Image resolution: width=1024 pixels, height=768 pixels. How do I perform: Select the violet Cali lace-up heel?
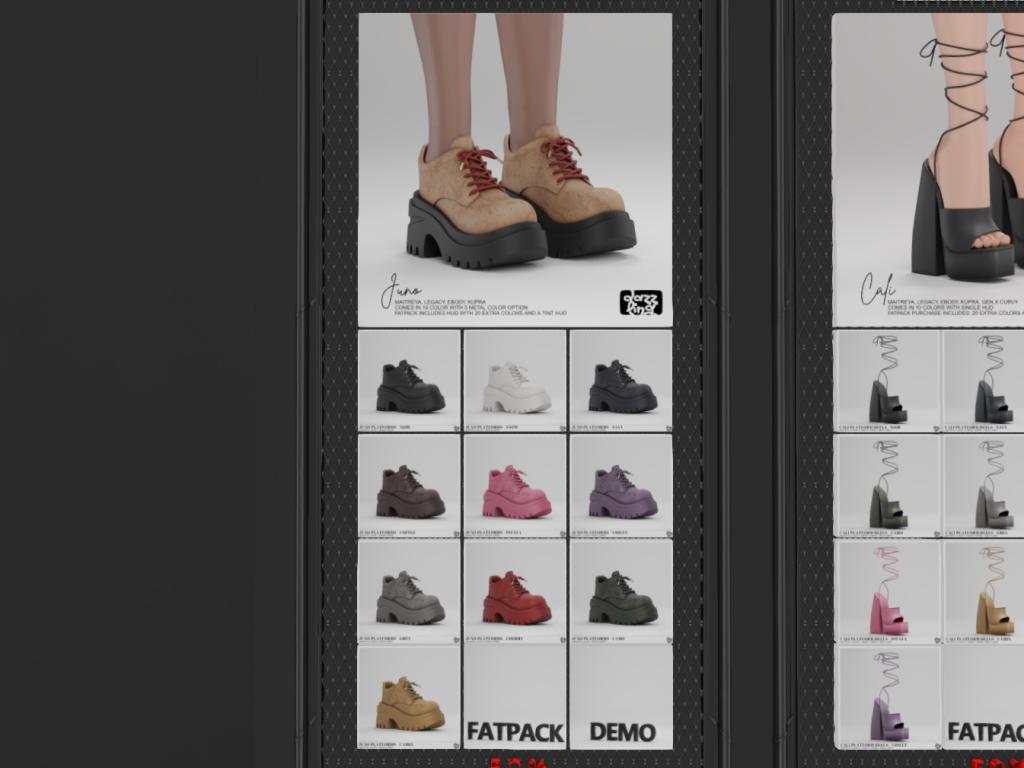pos(886,697)
